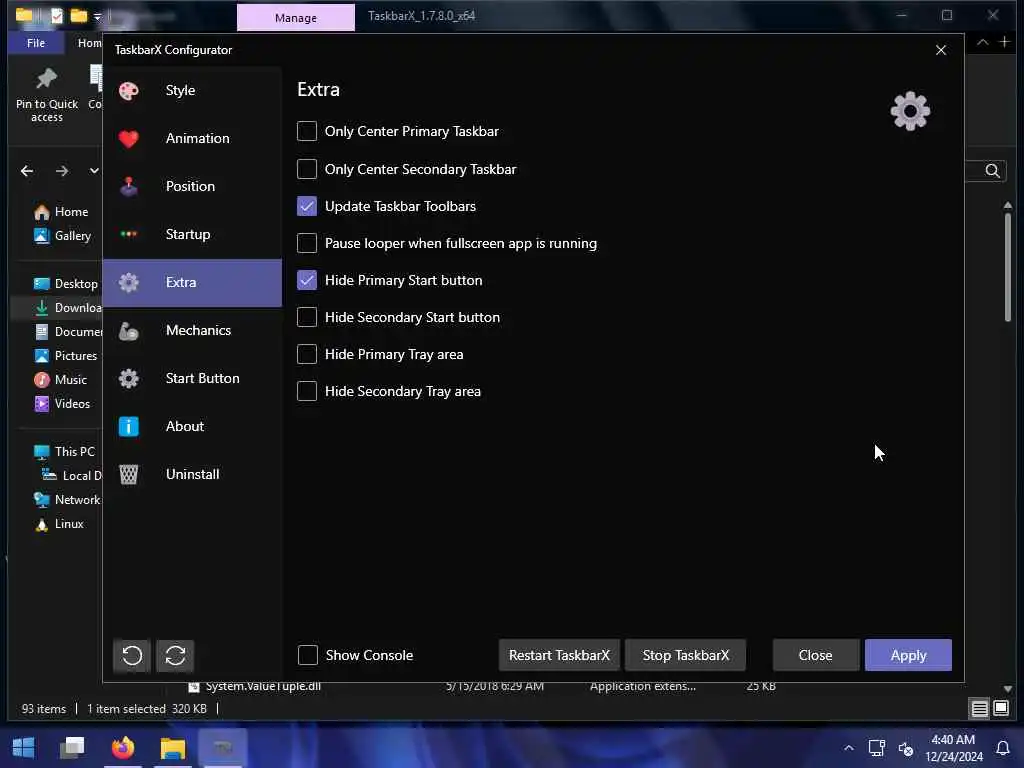Viewport: 1024px width, 768px height.
Task: Enable the Show Console checkbox
Action: pos(308,655)
